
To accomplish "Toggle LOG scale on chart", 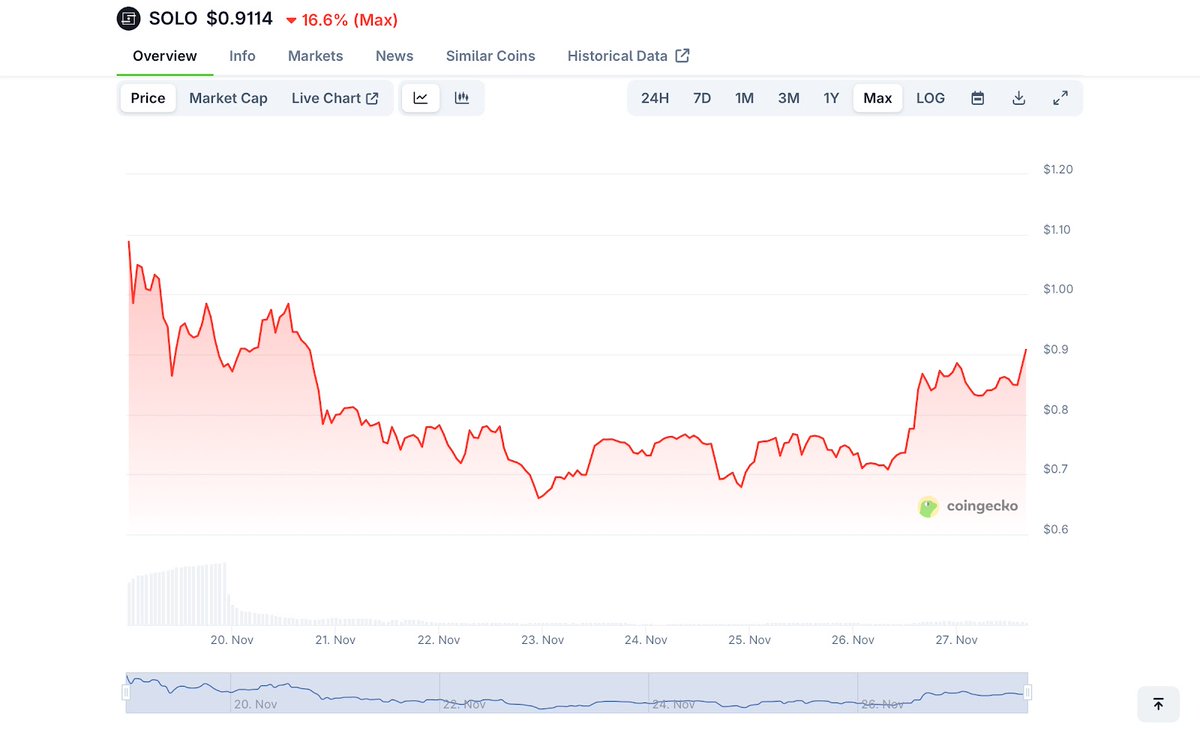I will (x=930, y=98).
